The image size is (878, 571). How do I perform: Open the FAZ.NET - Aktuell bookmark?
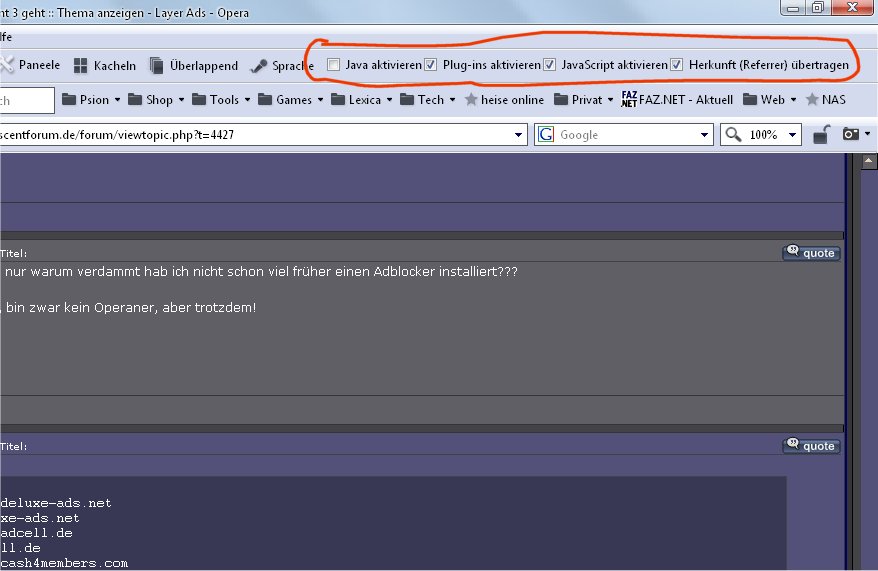tap(677, 100)
